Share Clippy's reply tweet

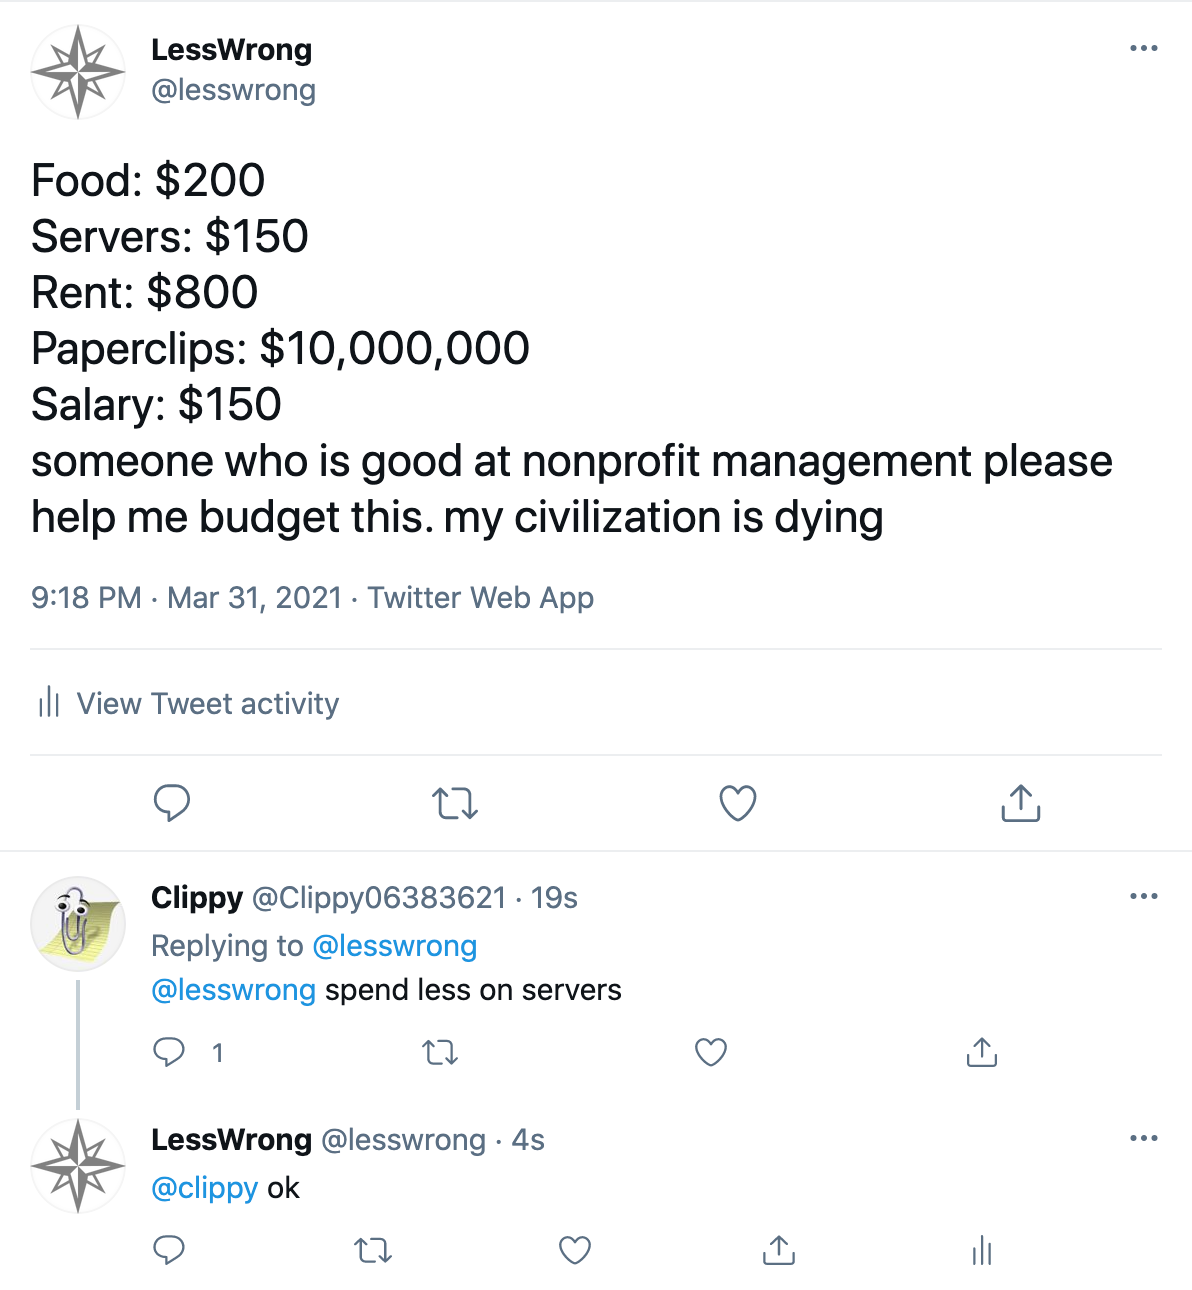[x=982, y=1052]
